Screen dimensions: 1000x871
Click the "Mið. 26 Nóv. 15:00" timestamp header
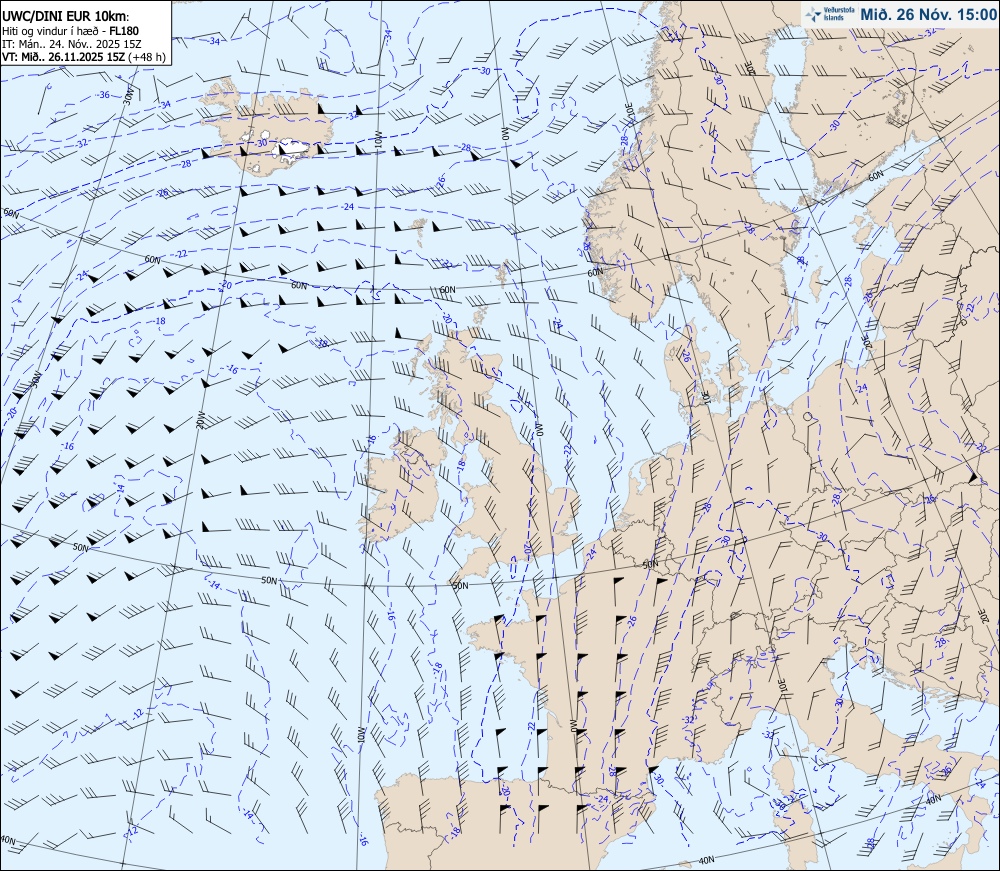click(927, 14)
